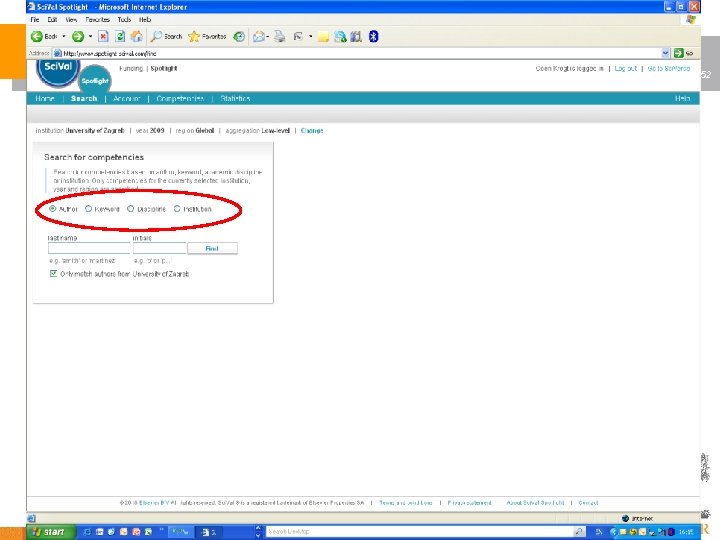Switch to the Competencies navigation tab

click(x=180, y=98)
